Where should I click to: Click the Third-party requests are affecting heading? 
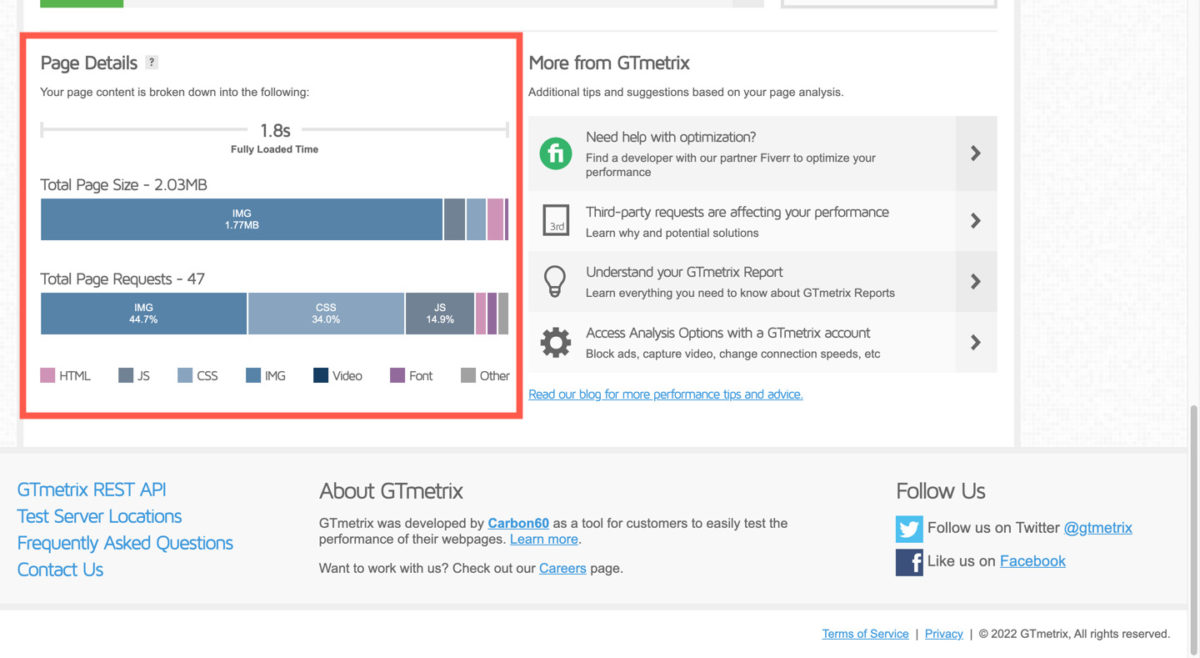point(737,212)
